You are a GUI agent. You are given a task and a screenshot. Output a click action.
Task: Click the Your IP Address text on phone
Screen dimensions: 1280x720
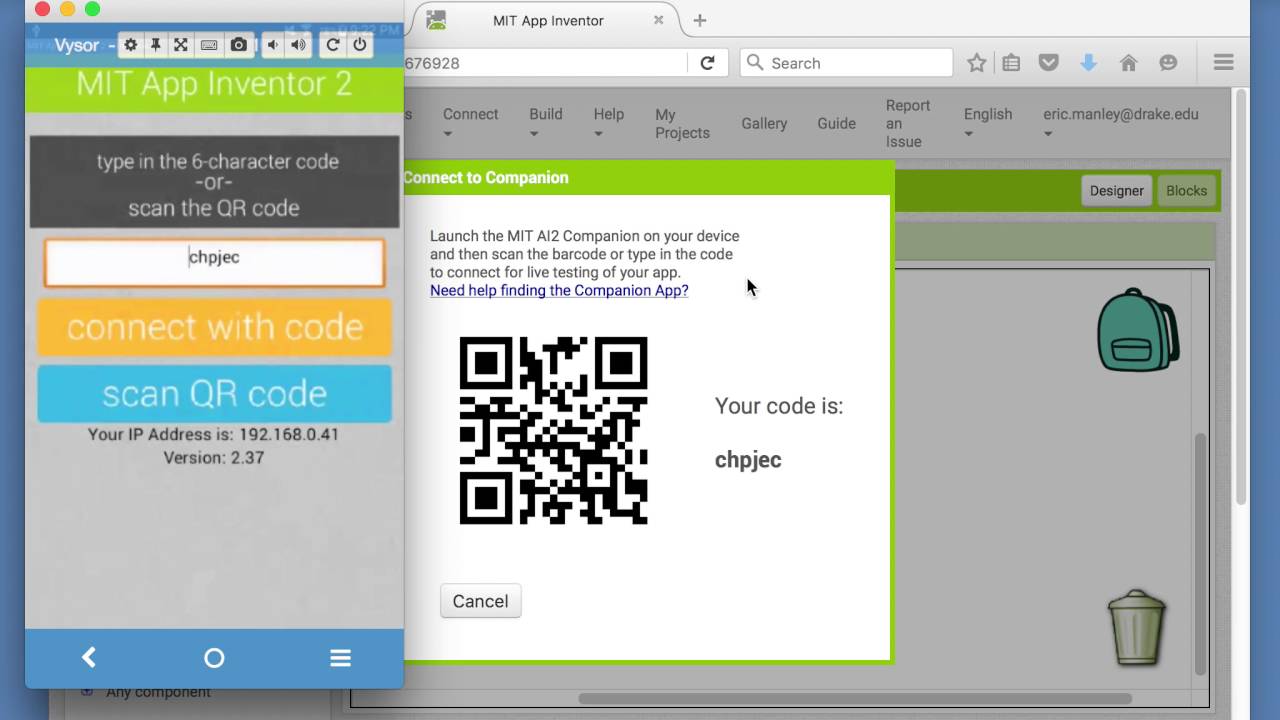[x=213, y=434]
